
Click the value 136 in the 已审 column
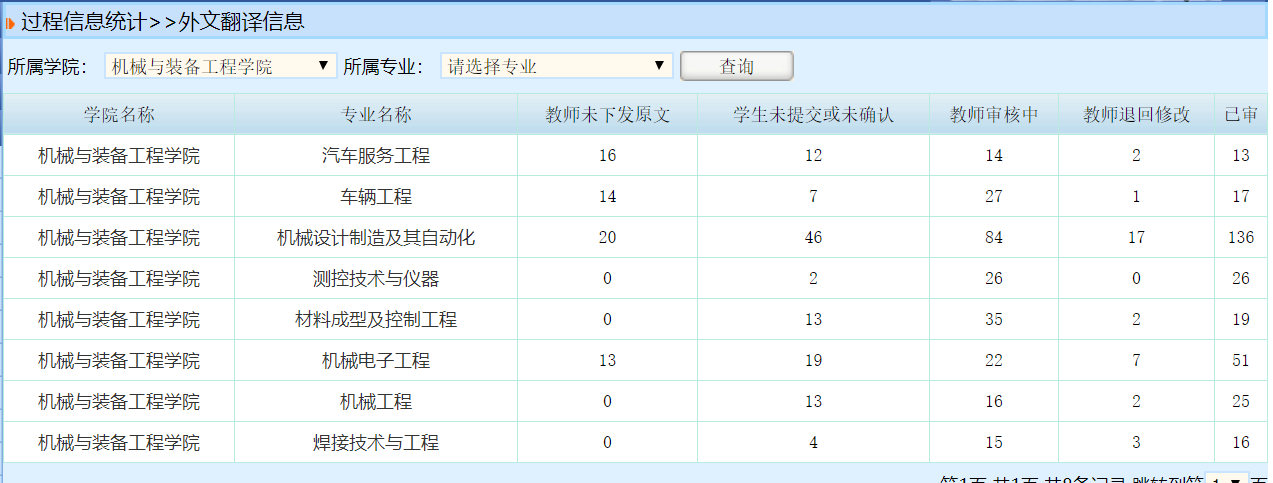[1241, 238]
